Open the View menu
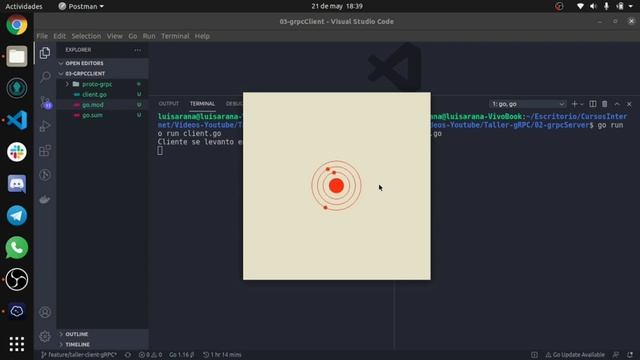The width and height of the screenshot is (640, 360). pos(115,36)
